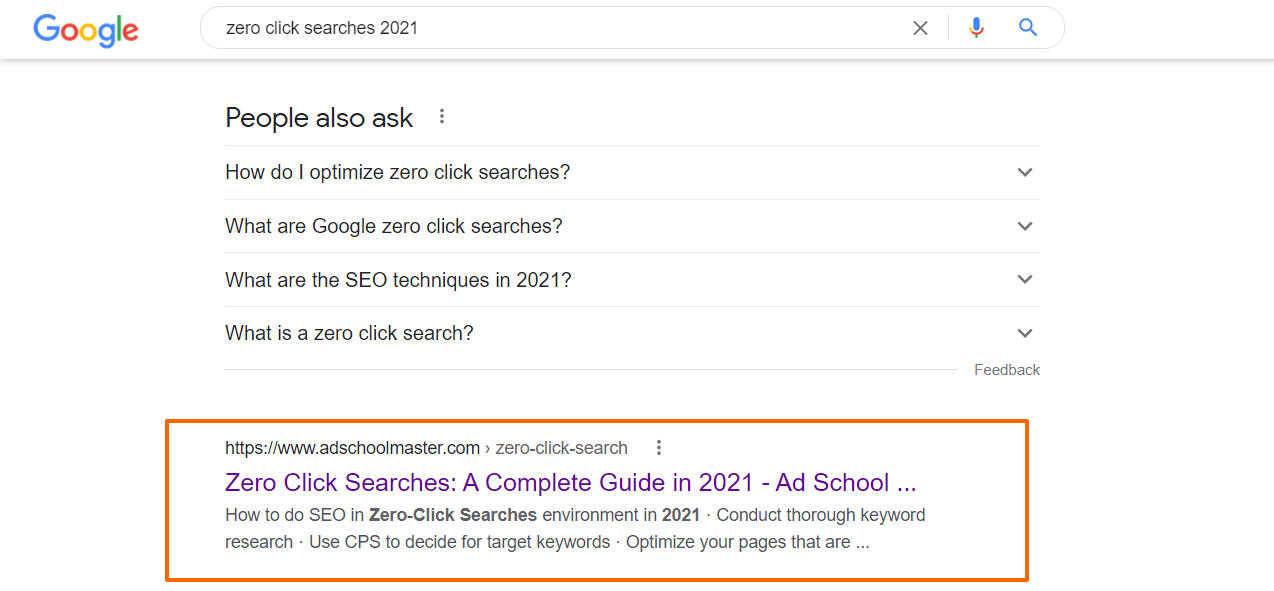Viewport: 1274px width, 591px height.
Task: Open three-dot menu beside adschoolmaster result
Action: point(658,448)
